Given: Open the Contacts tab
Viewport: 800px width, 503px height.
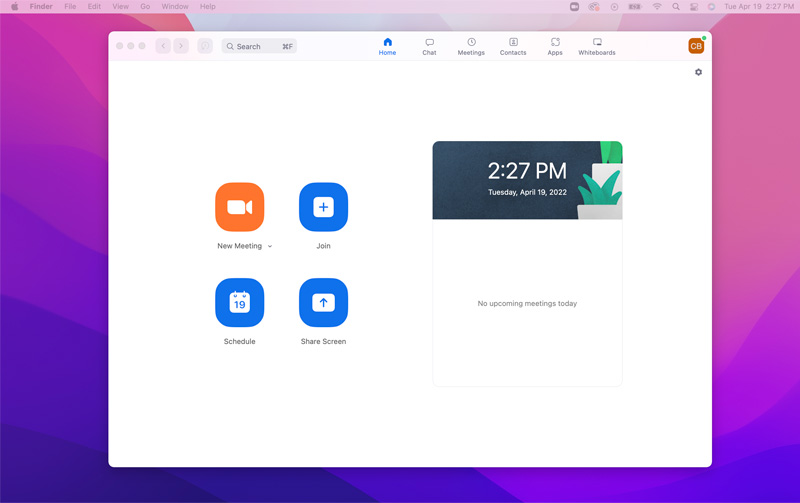Looking at the screenshot, I should pos(513,46).
